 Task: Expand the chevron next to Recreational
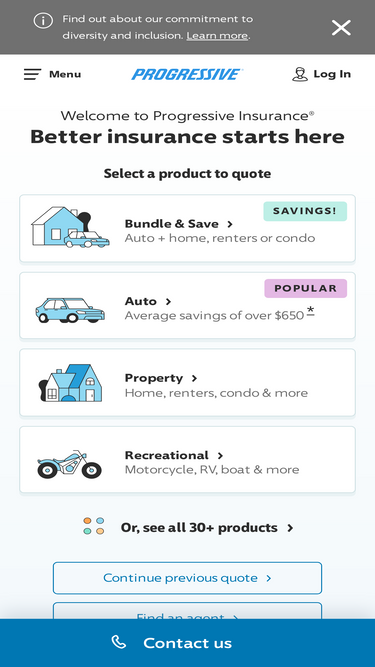coord(220,456)
